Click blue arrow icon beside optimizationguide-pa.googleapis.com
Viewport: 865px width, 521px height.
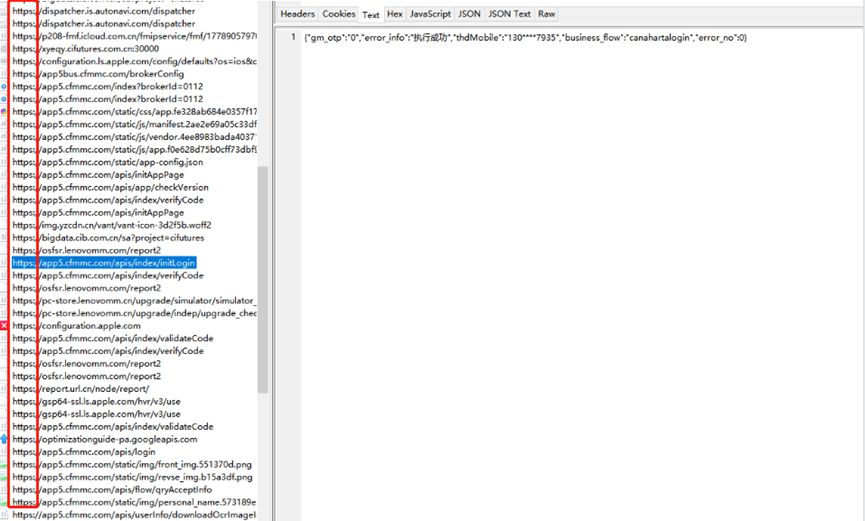pyautogui.click(x=4, y=439)
